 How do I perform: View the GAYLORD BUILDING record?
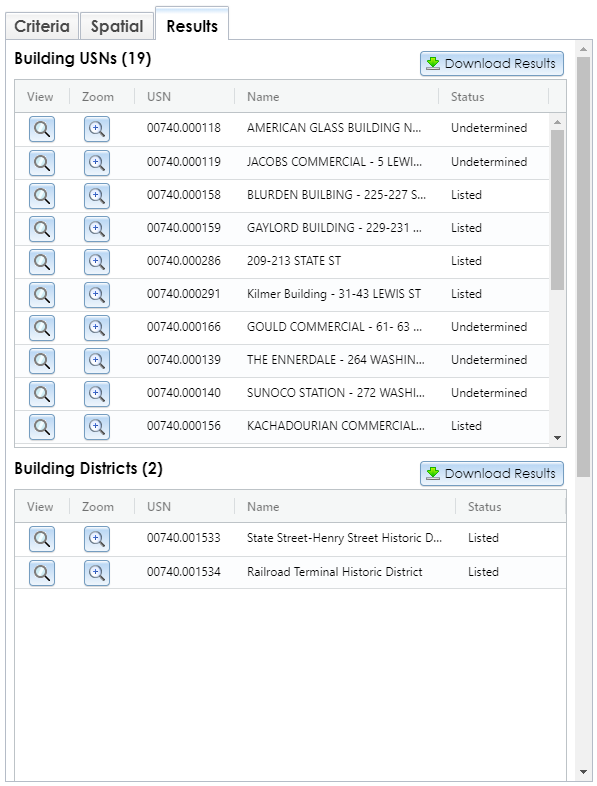pyautogui.click(x=42, y=229)
